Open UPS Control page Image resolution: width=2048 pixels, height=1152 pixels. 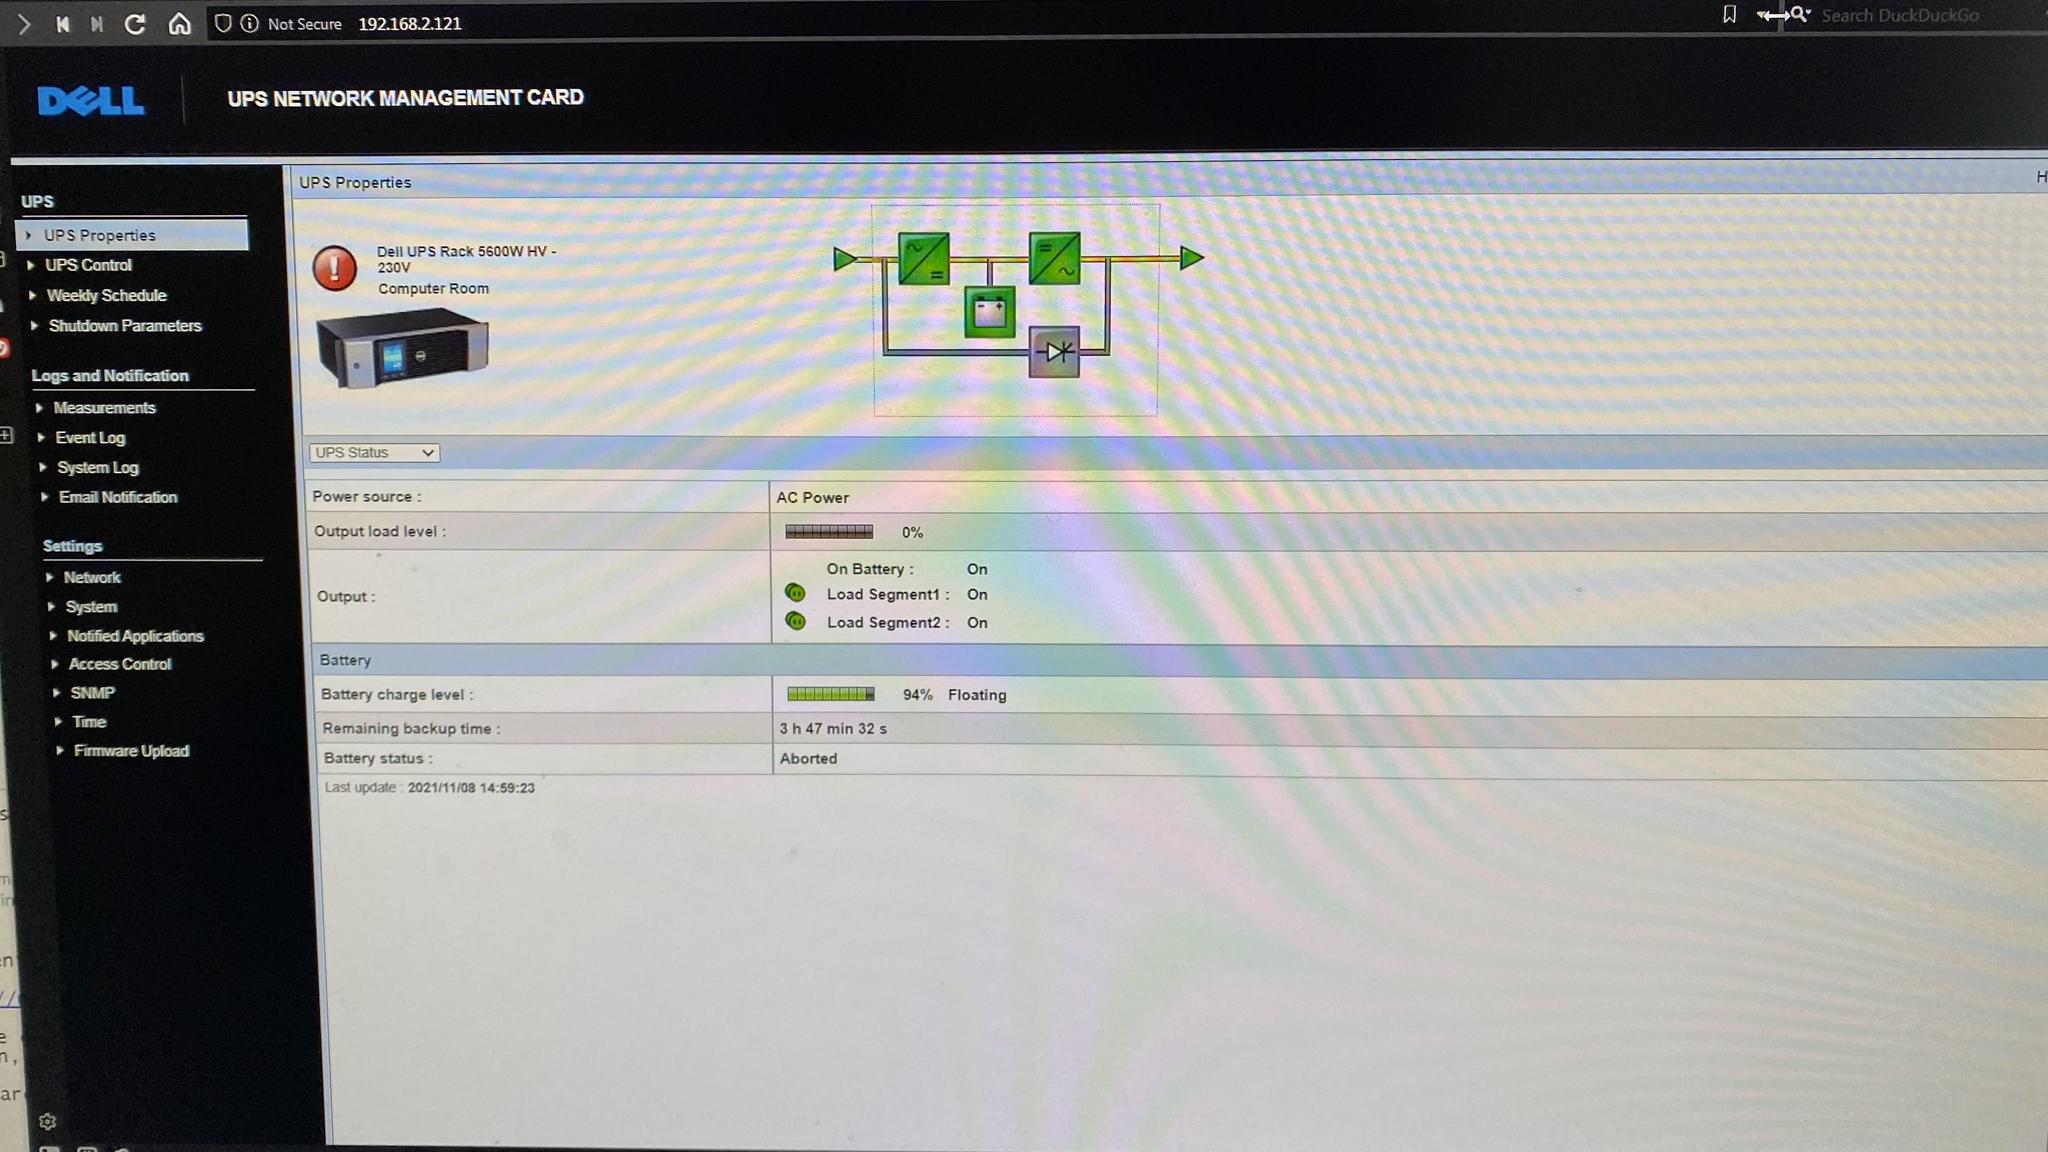(x=88, y=265)
